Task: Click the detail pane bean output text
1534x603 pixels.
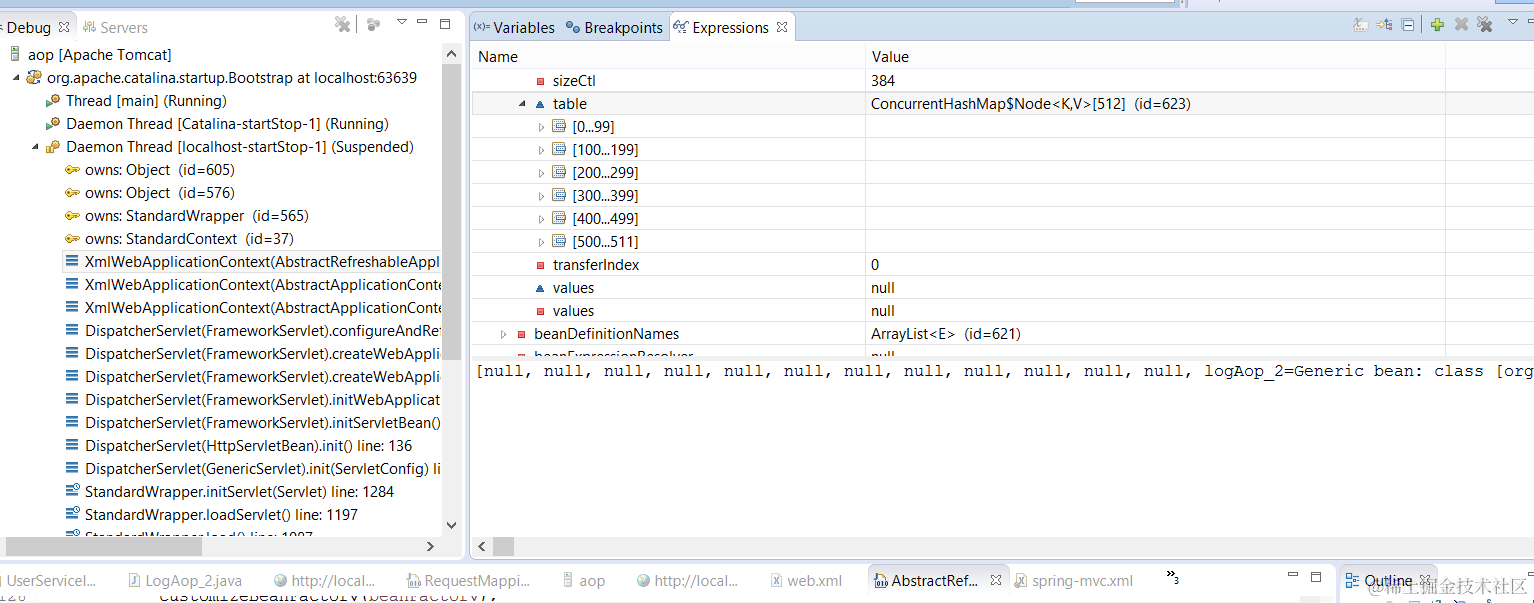Action: pyautogui.click(x=1004, y=371)
